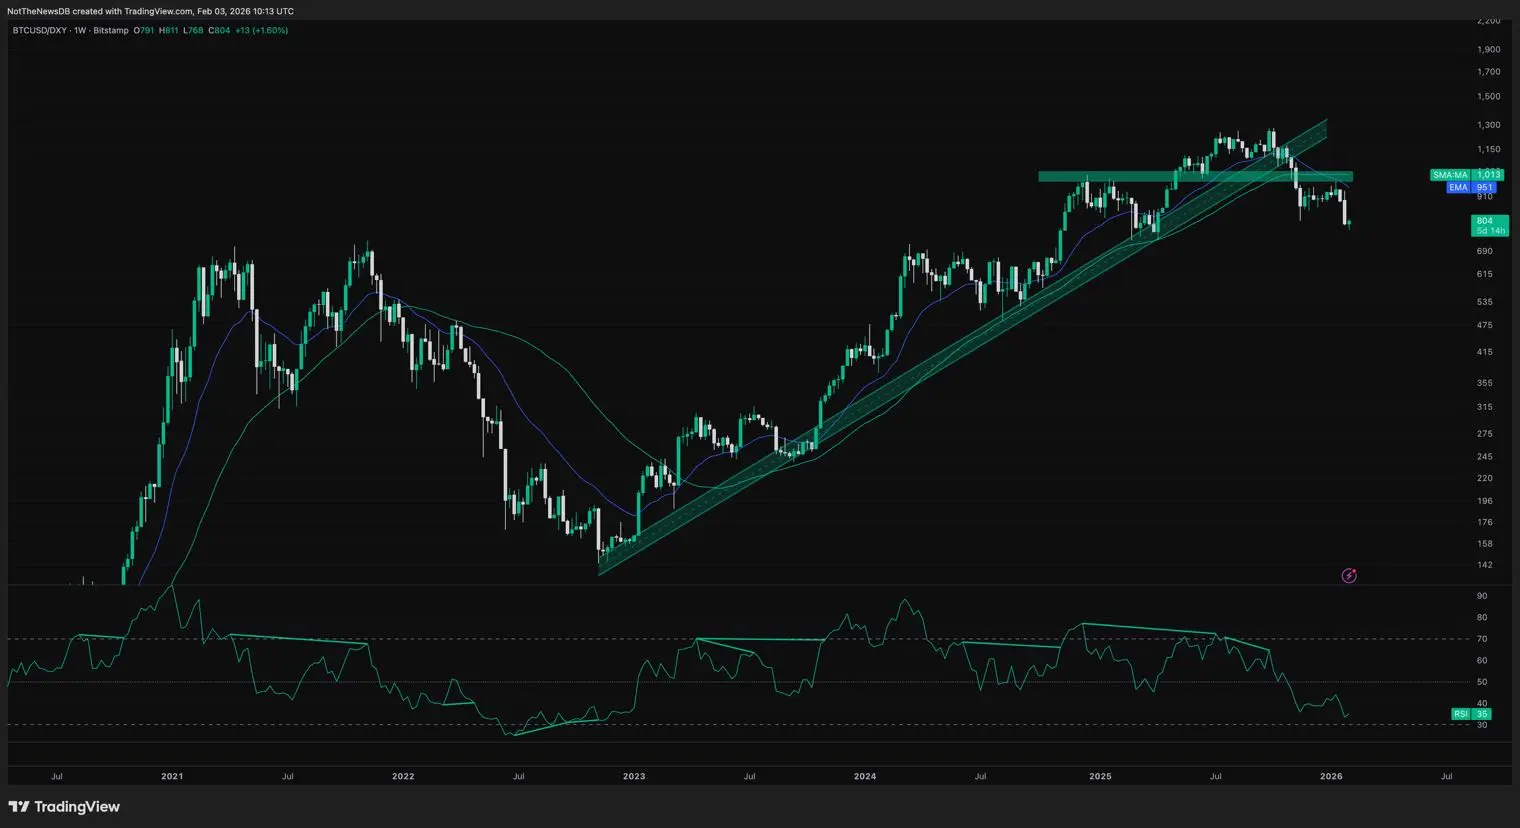This screenshot has width=1520, height=828.
Task: Click the 2024 time axis label
Action: click(865, 776)
